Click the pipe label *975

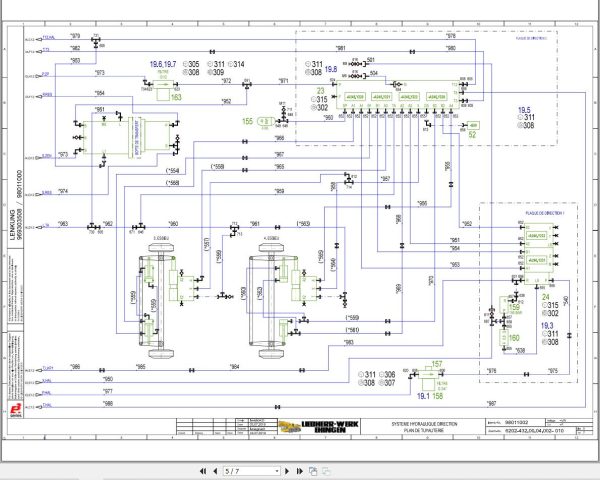(553, 371)
